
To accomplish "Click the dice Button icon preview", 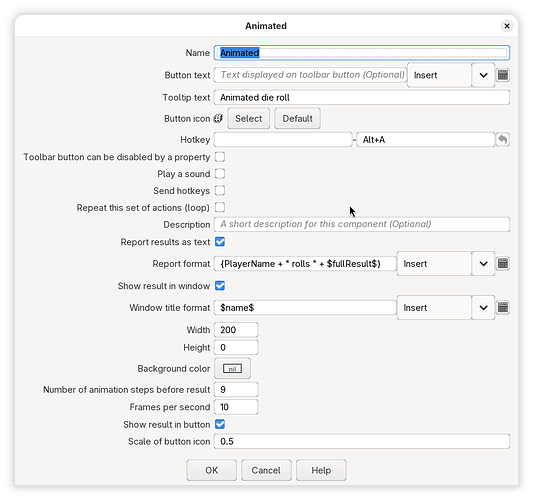I will [x=218, y=119].
